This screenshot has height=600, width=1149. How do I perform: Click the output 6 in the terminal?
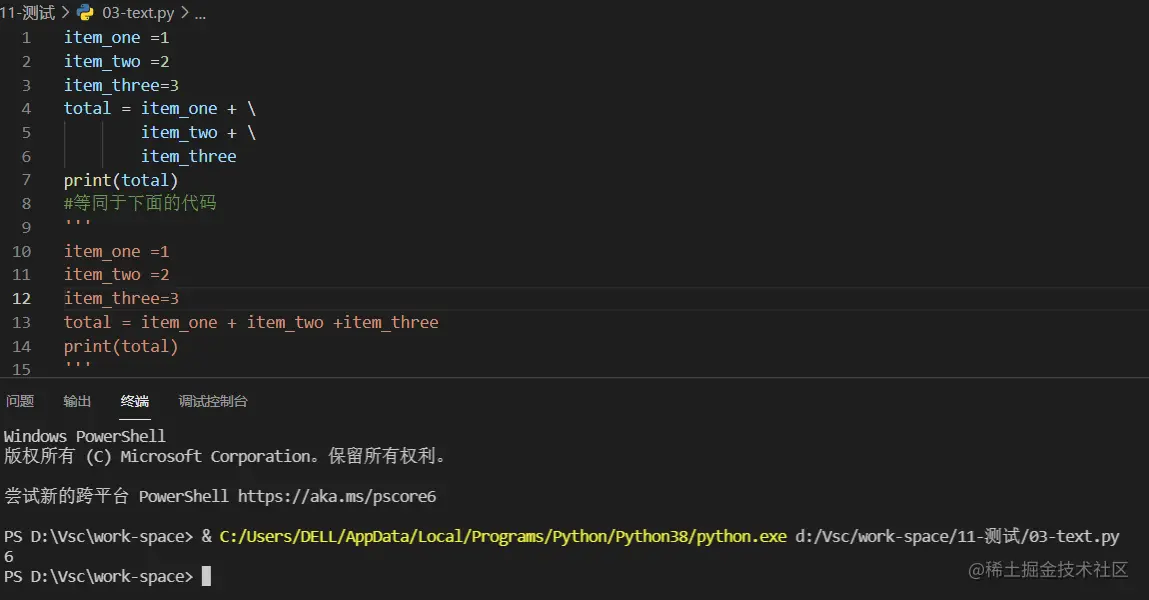pos(9,556)
